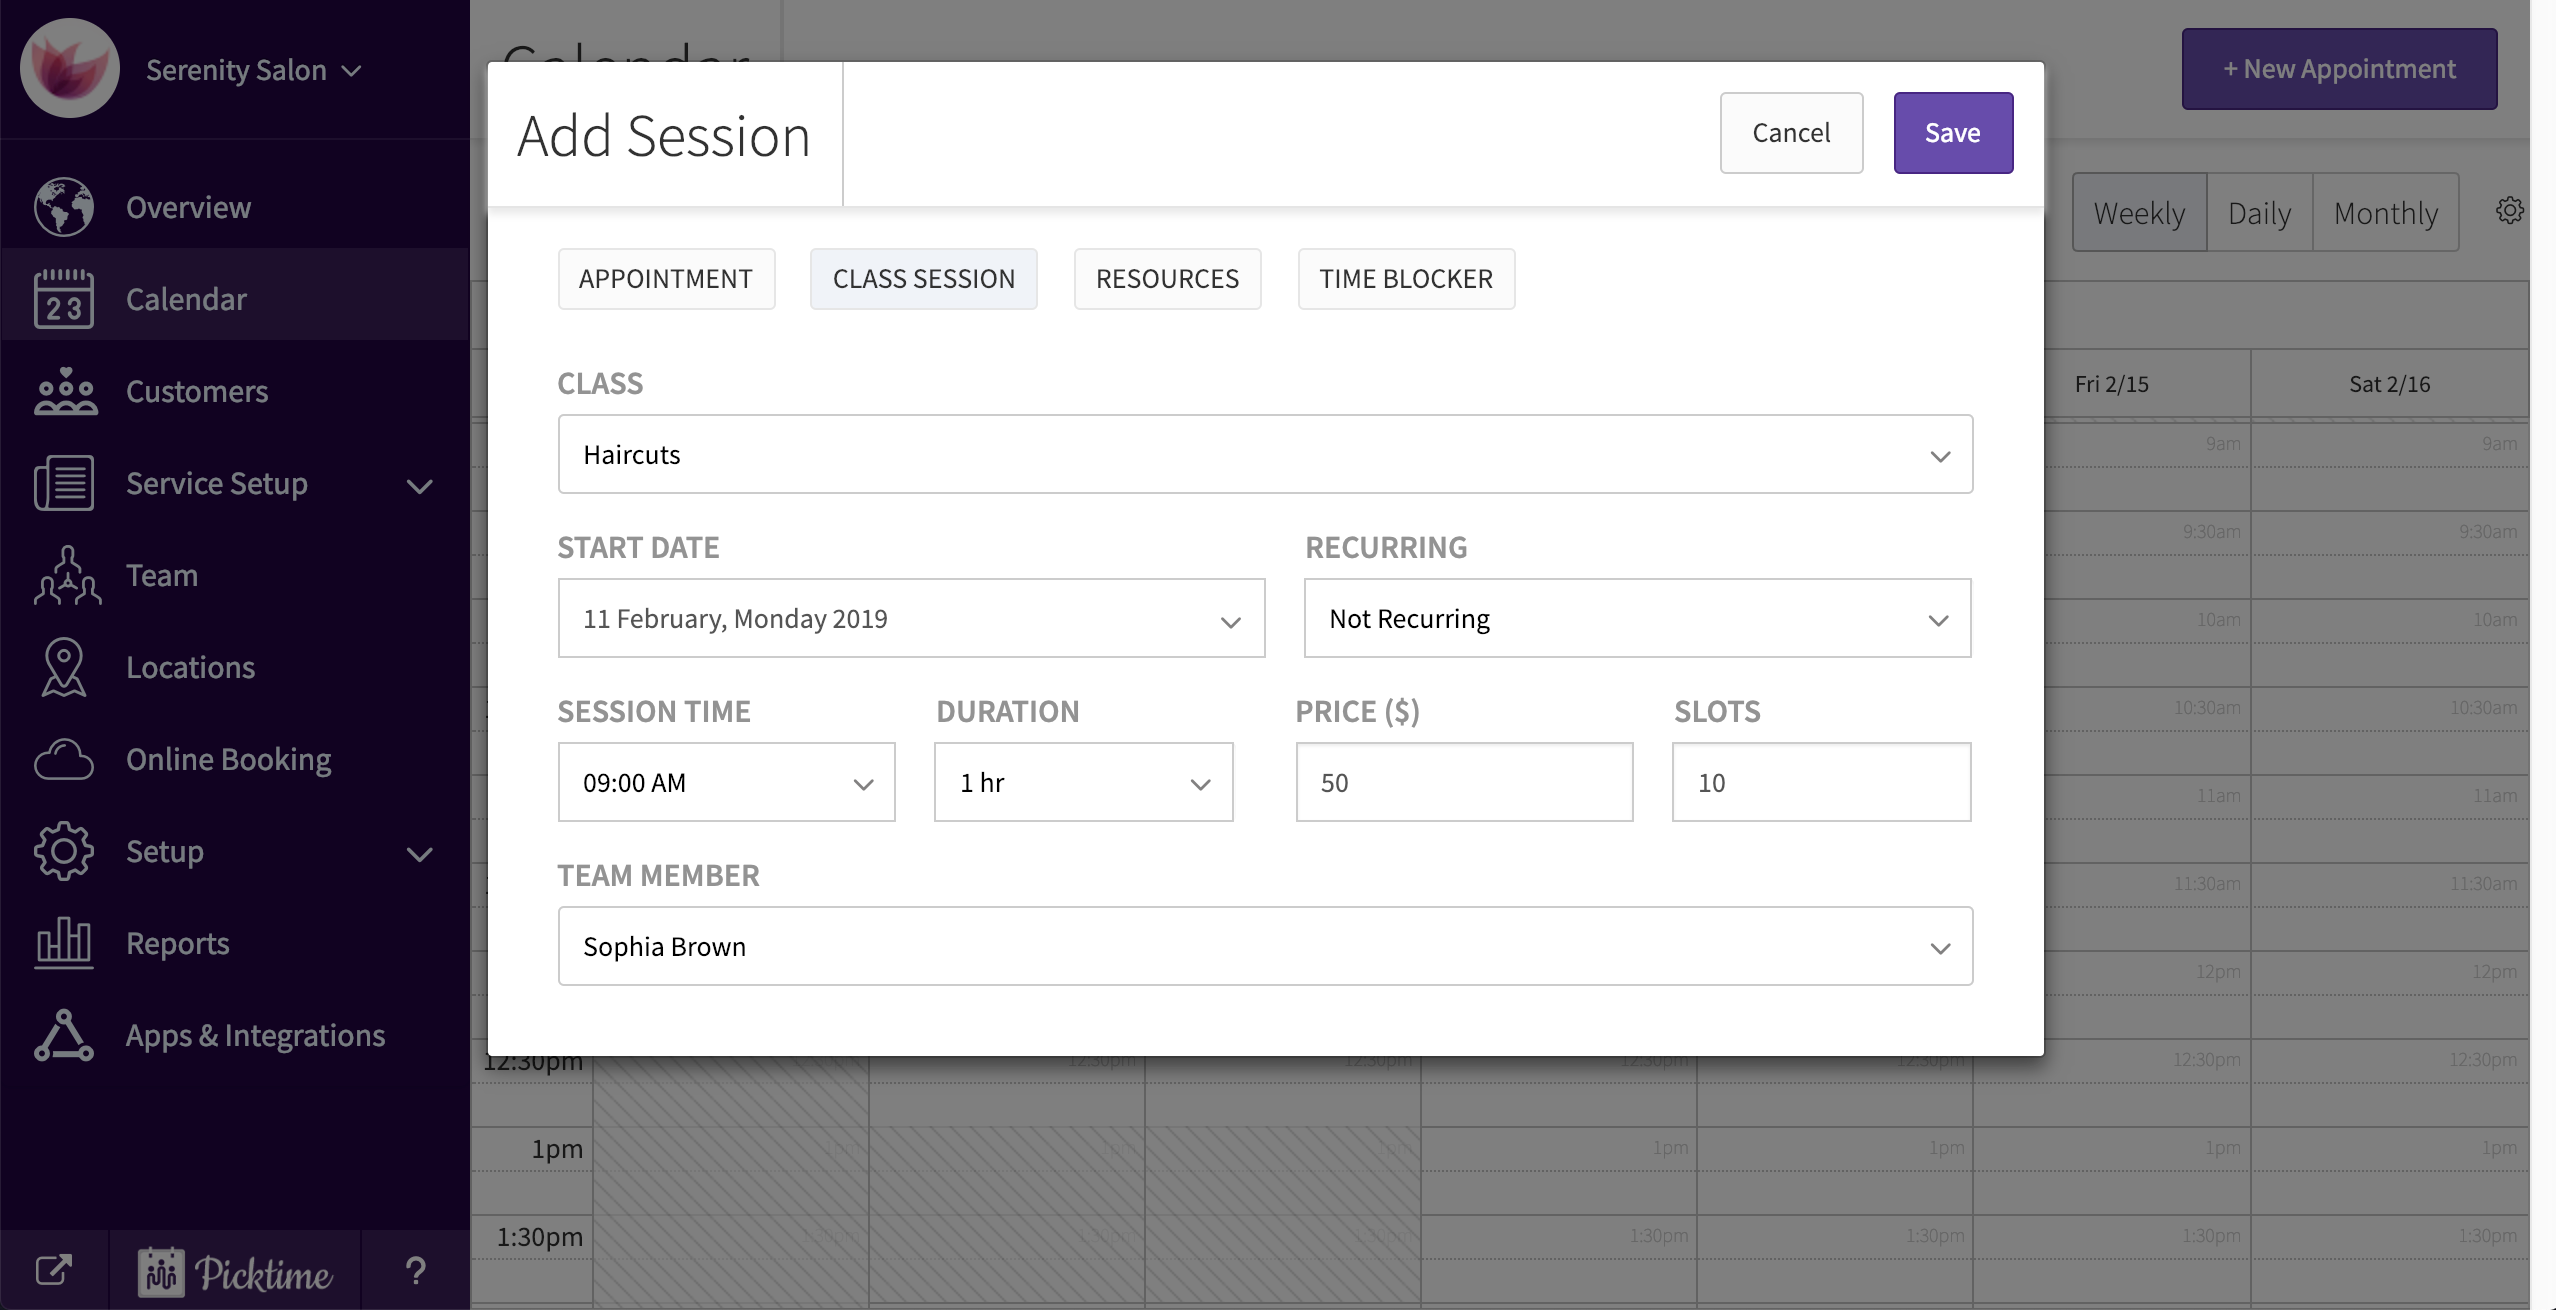Select the Appointment tab

pyautogui.click(x=666, y=279)
